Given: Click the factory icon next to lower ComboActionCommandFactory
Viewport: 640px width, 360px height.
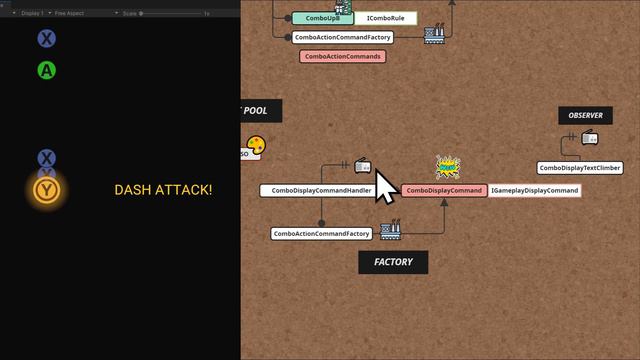Looking at the screenshot, I should [x=390, y=230].
